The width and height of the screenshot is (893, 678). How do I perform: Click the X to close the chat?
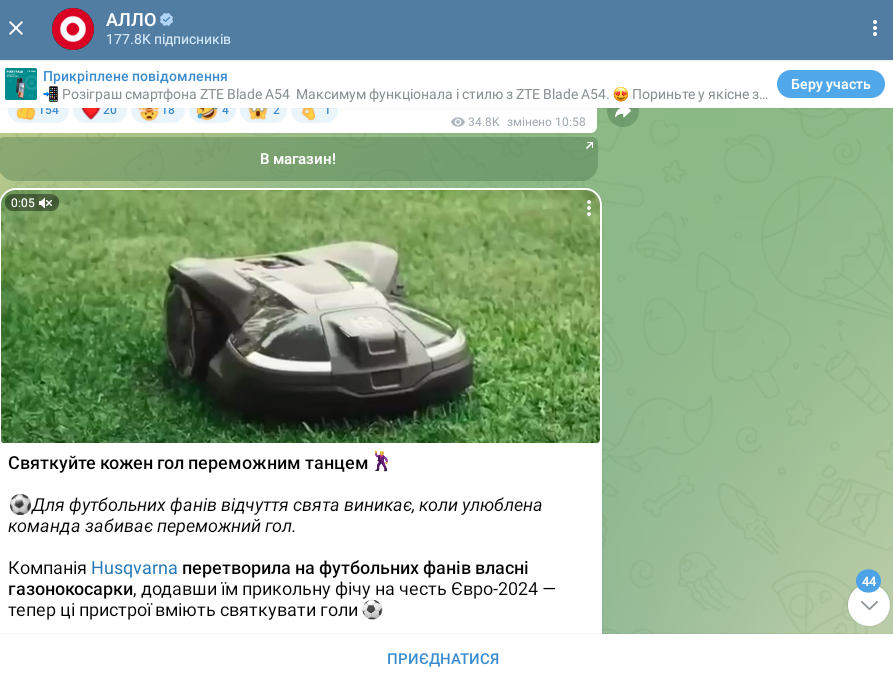15,29
